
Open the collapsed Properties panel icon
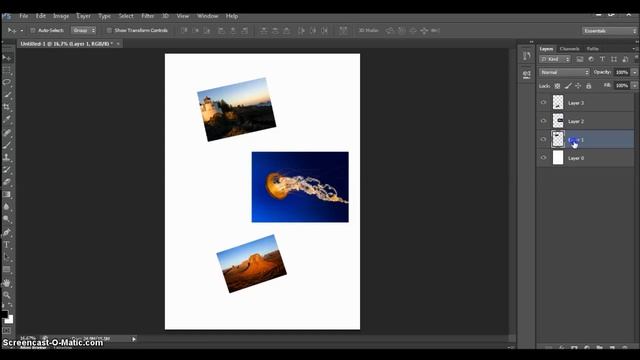click(527, 74)
